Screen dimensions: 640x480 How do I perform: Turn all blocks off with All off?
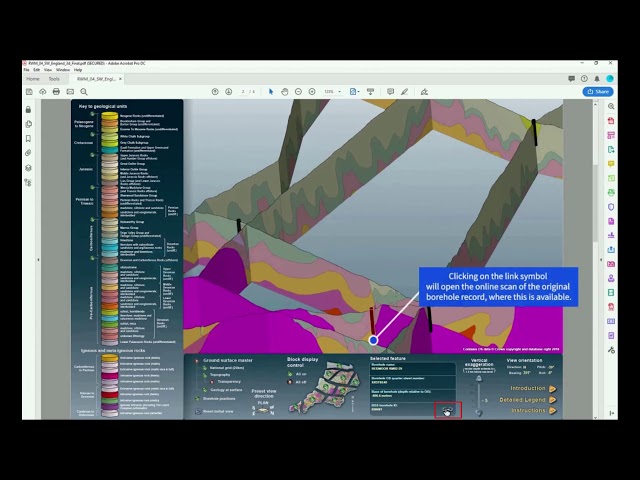290,382
